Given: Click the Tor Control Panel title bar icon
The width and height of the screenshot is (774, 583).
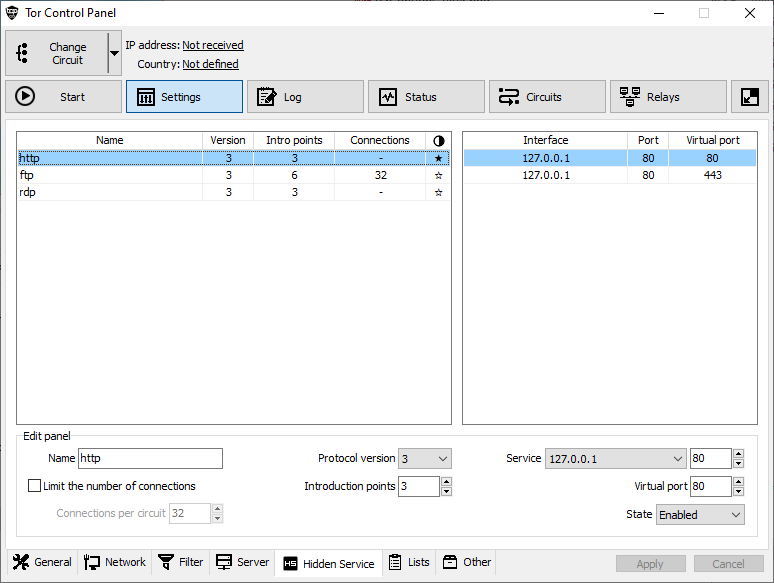Looking at the screenshot, I should [x=12, y=13].
